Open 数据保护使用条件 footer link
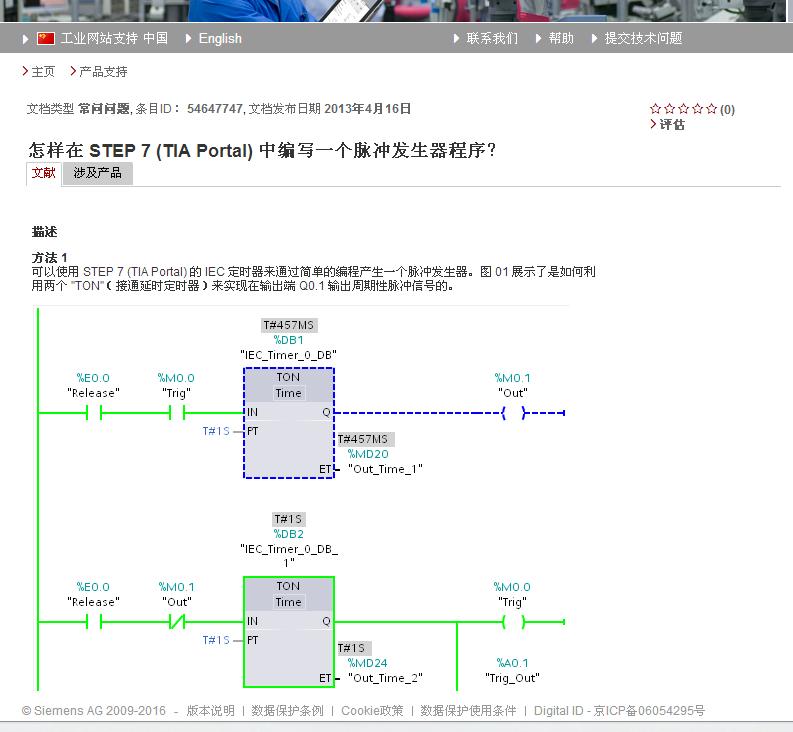 click(x=468, y=711)
